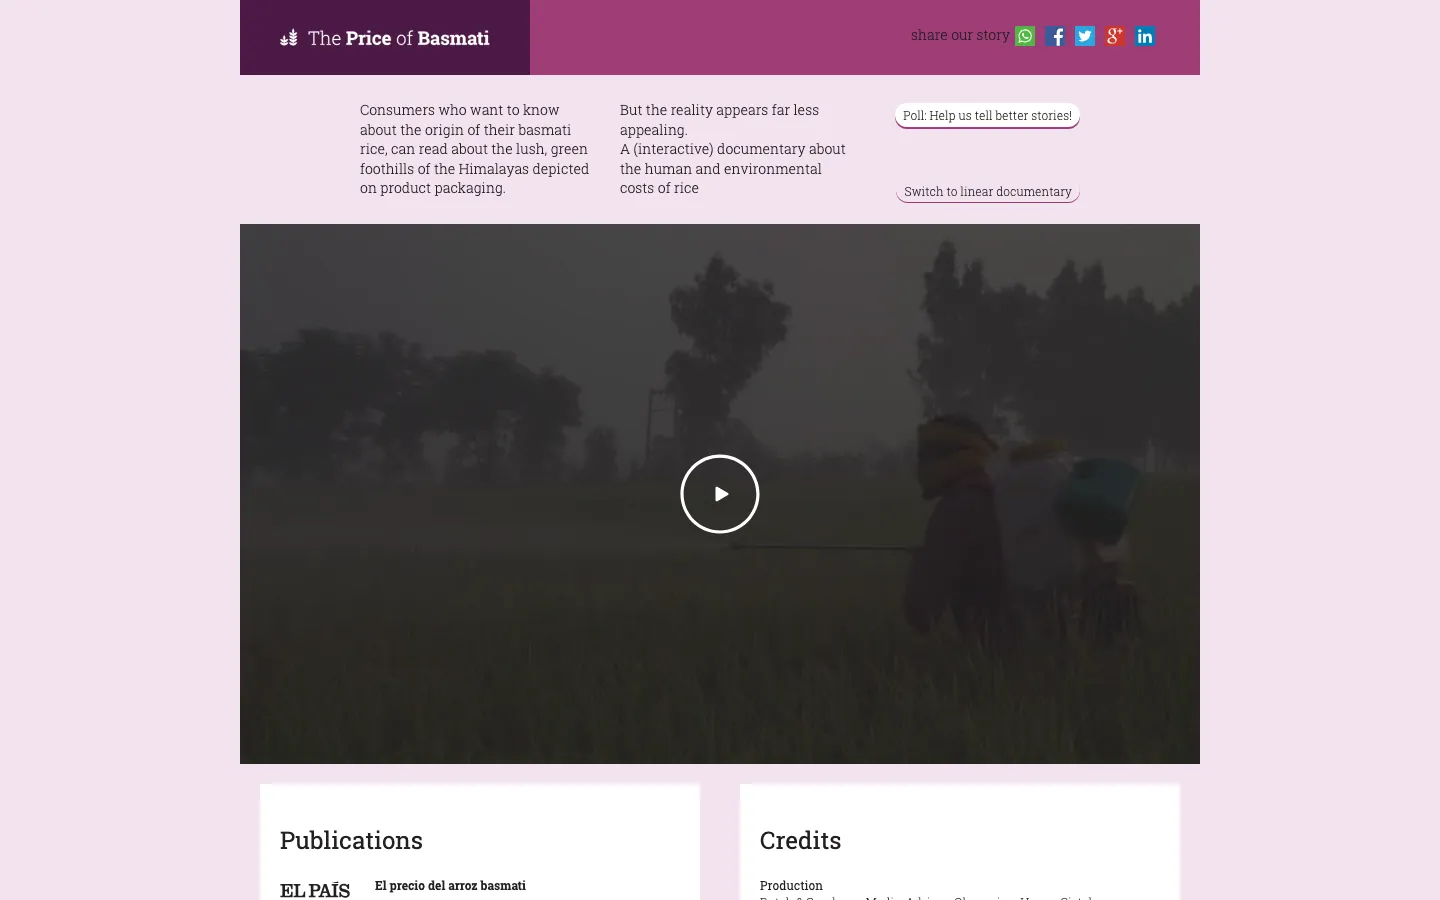This screenshot has height=900, width=1440.
Task: Select the Credits heading
Action: 800,840
